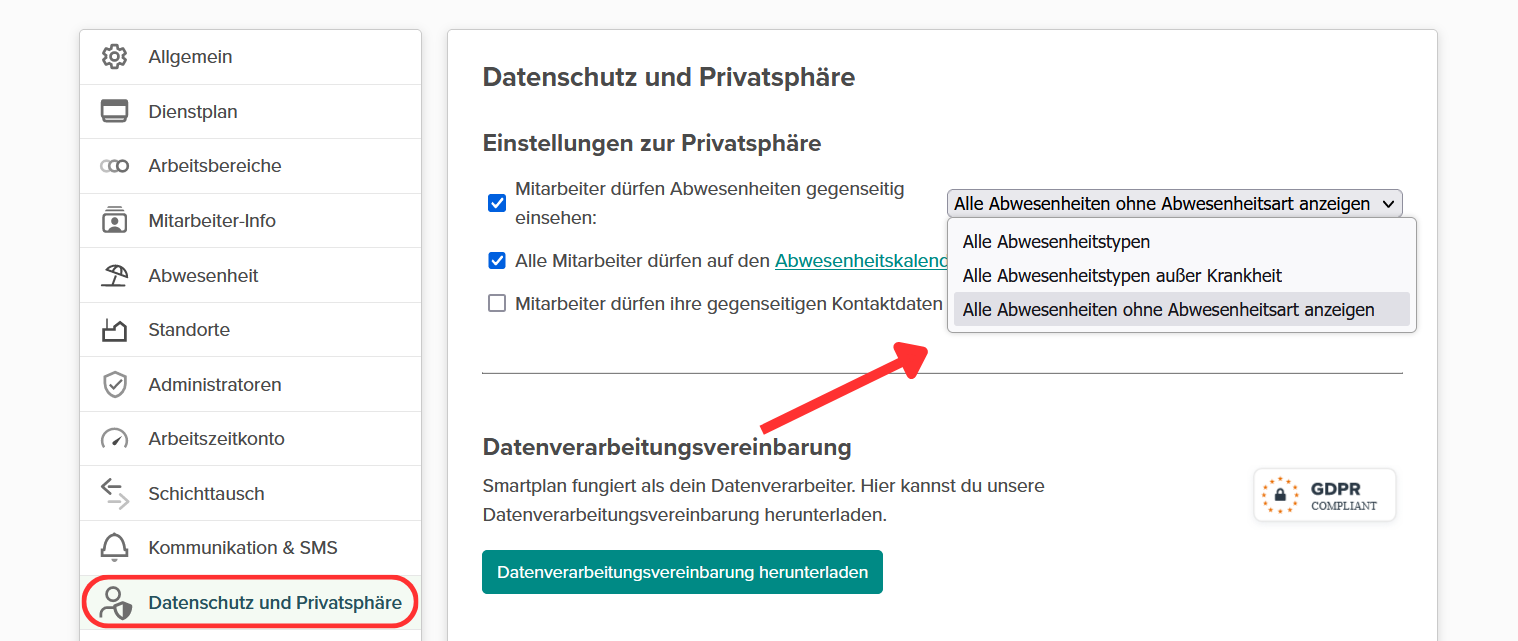Uncheck employees may view each other's absences
This screenshot has width=1518, height=641.
click(497, 203)
